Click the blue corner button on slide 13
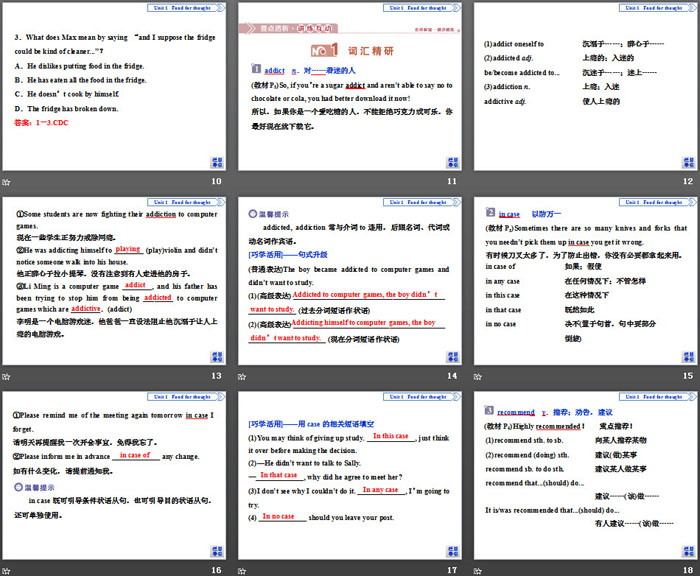Viewport: 700px width, 576px height. pyautogui.click(x=216, y=355)
